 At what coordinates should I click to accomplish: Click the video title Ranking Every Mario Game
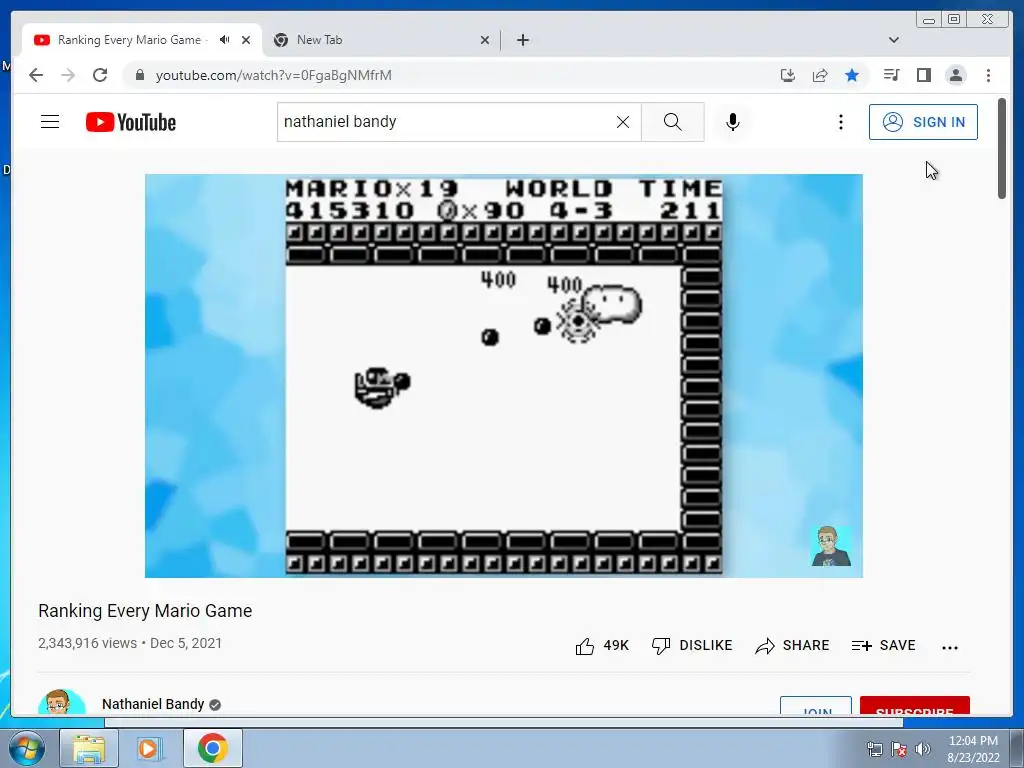click(145, 611)
